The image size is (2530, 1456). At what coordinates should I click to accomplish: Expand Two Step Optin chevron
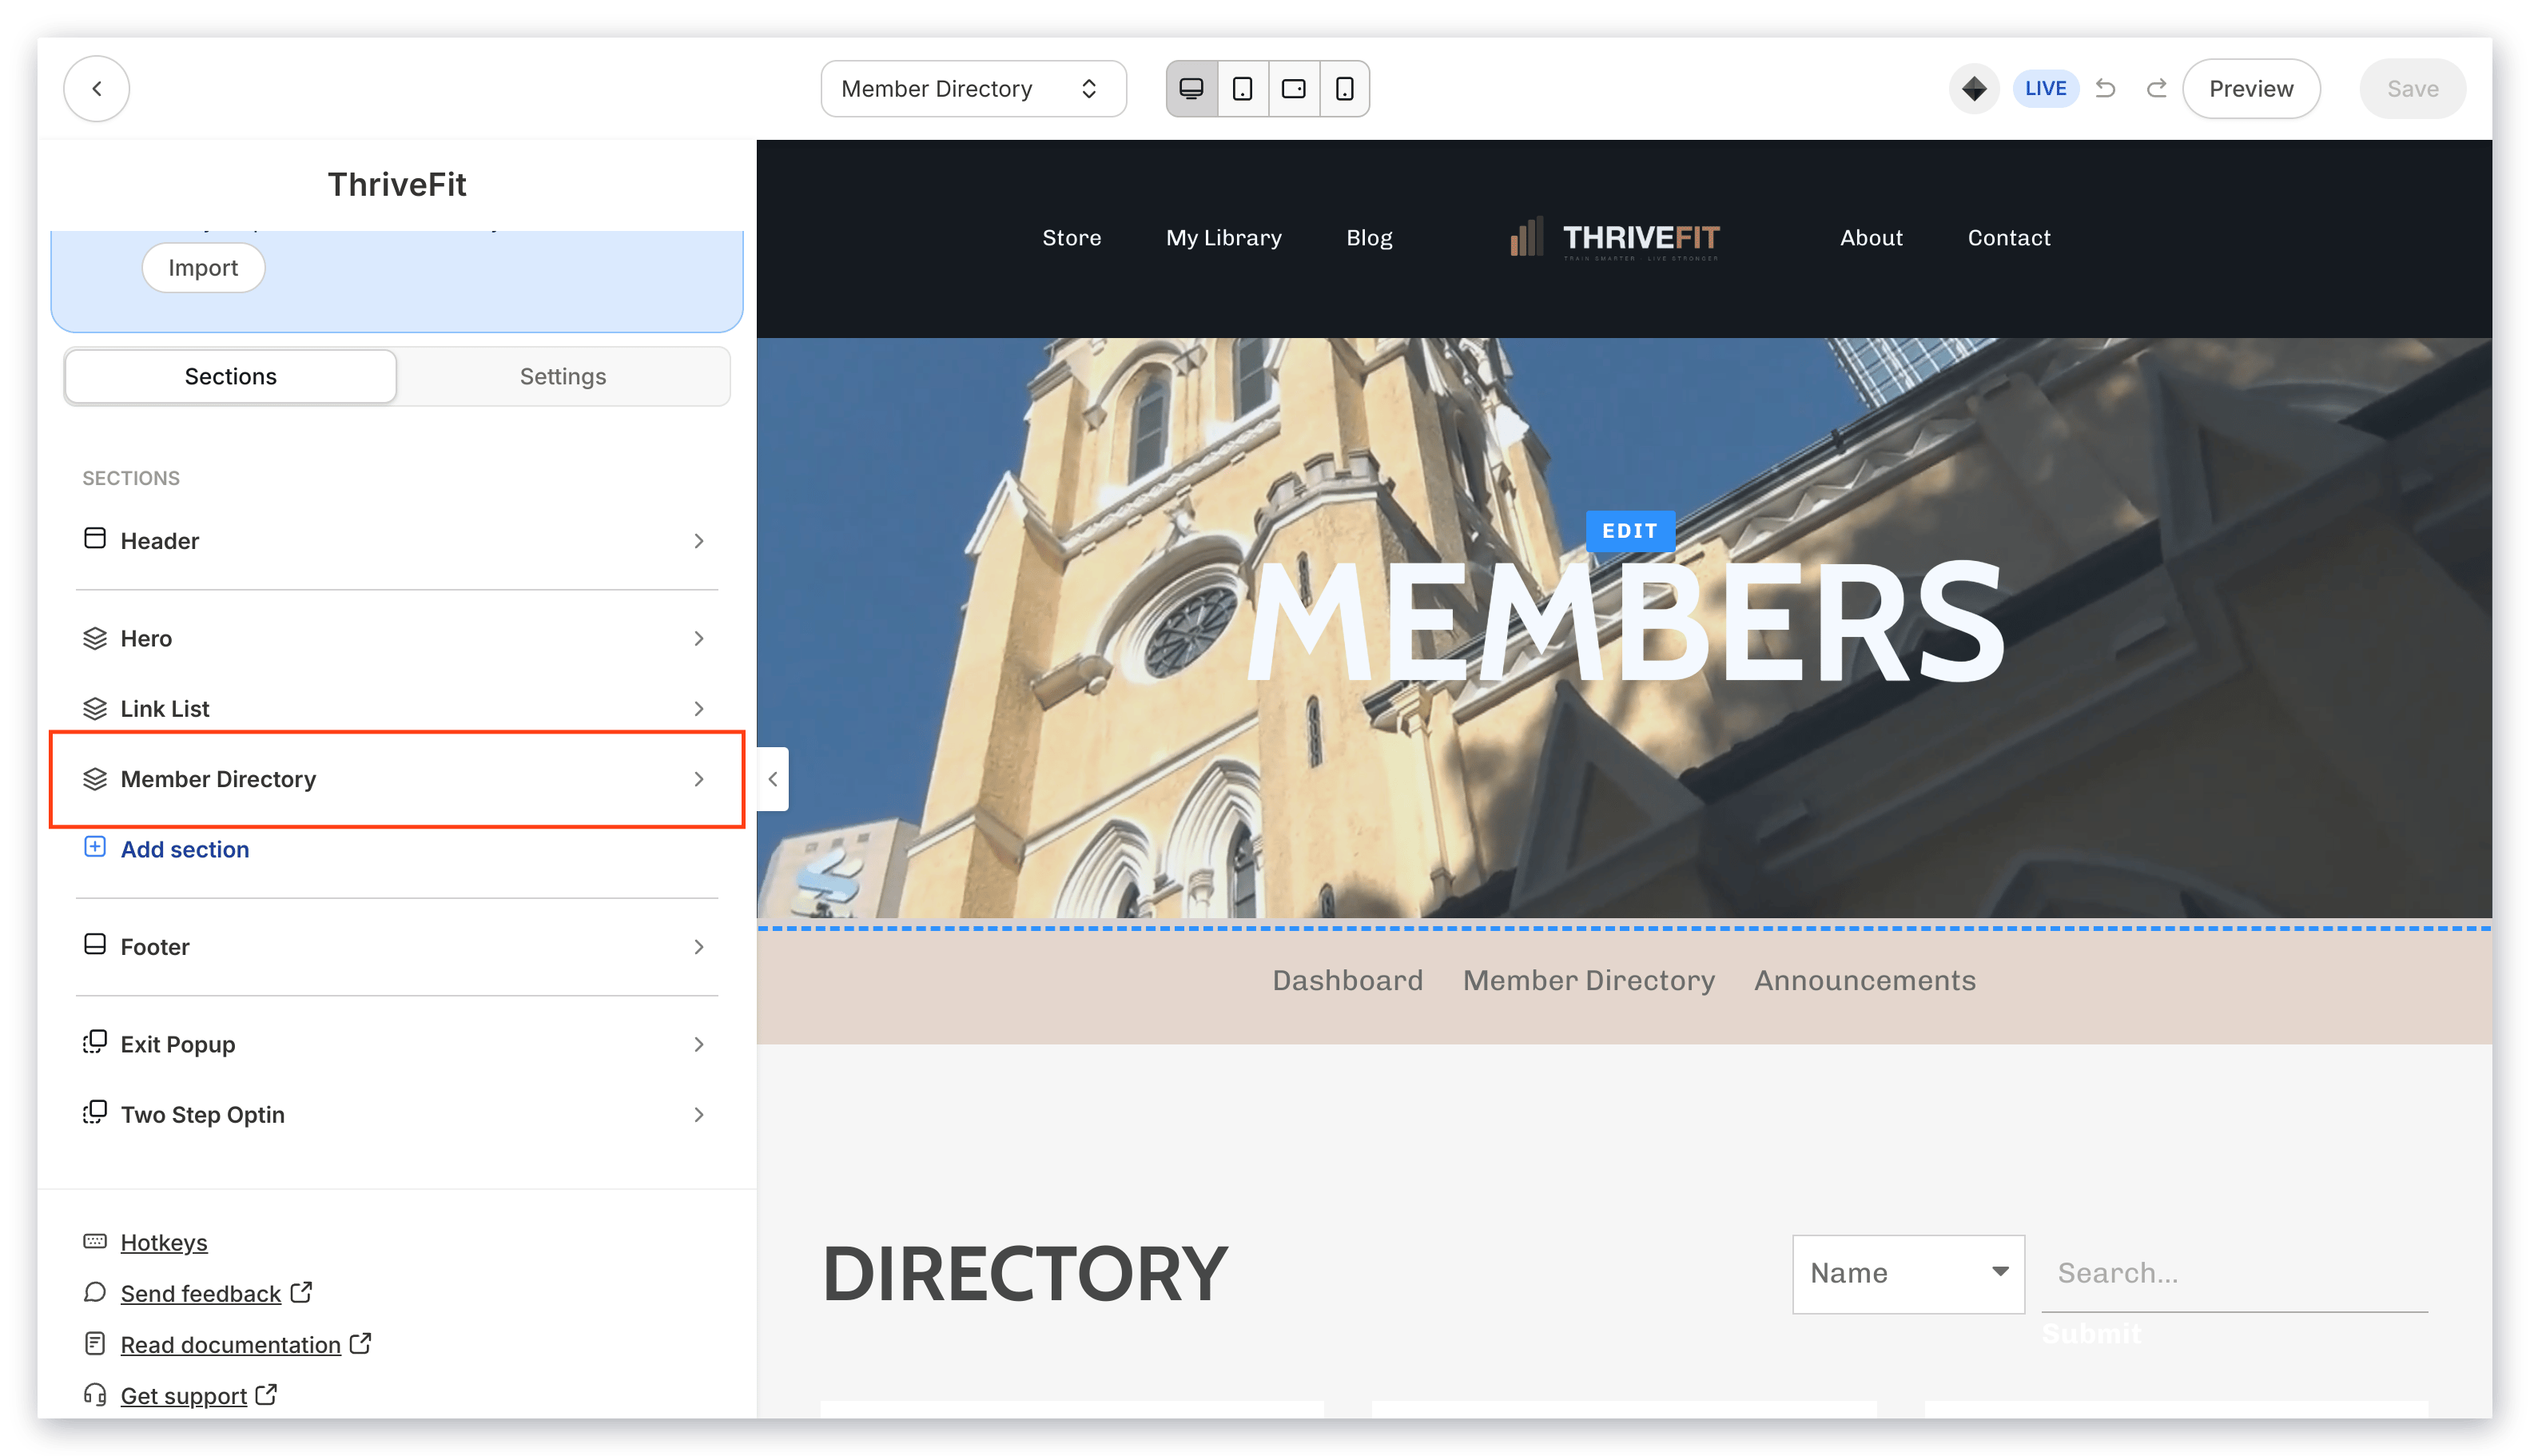pyautogui.click(x=698, y=1114)
